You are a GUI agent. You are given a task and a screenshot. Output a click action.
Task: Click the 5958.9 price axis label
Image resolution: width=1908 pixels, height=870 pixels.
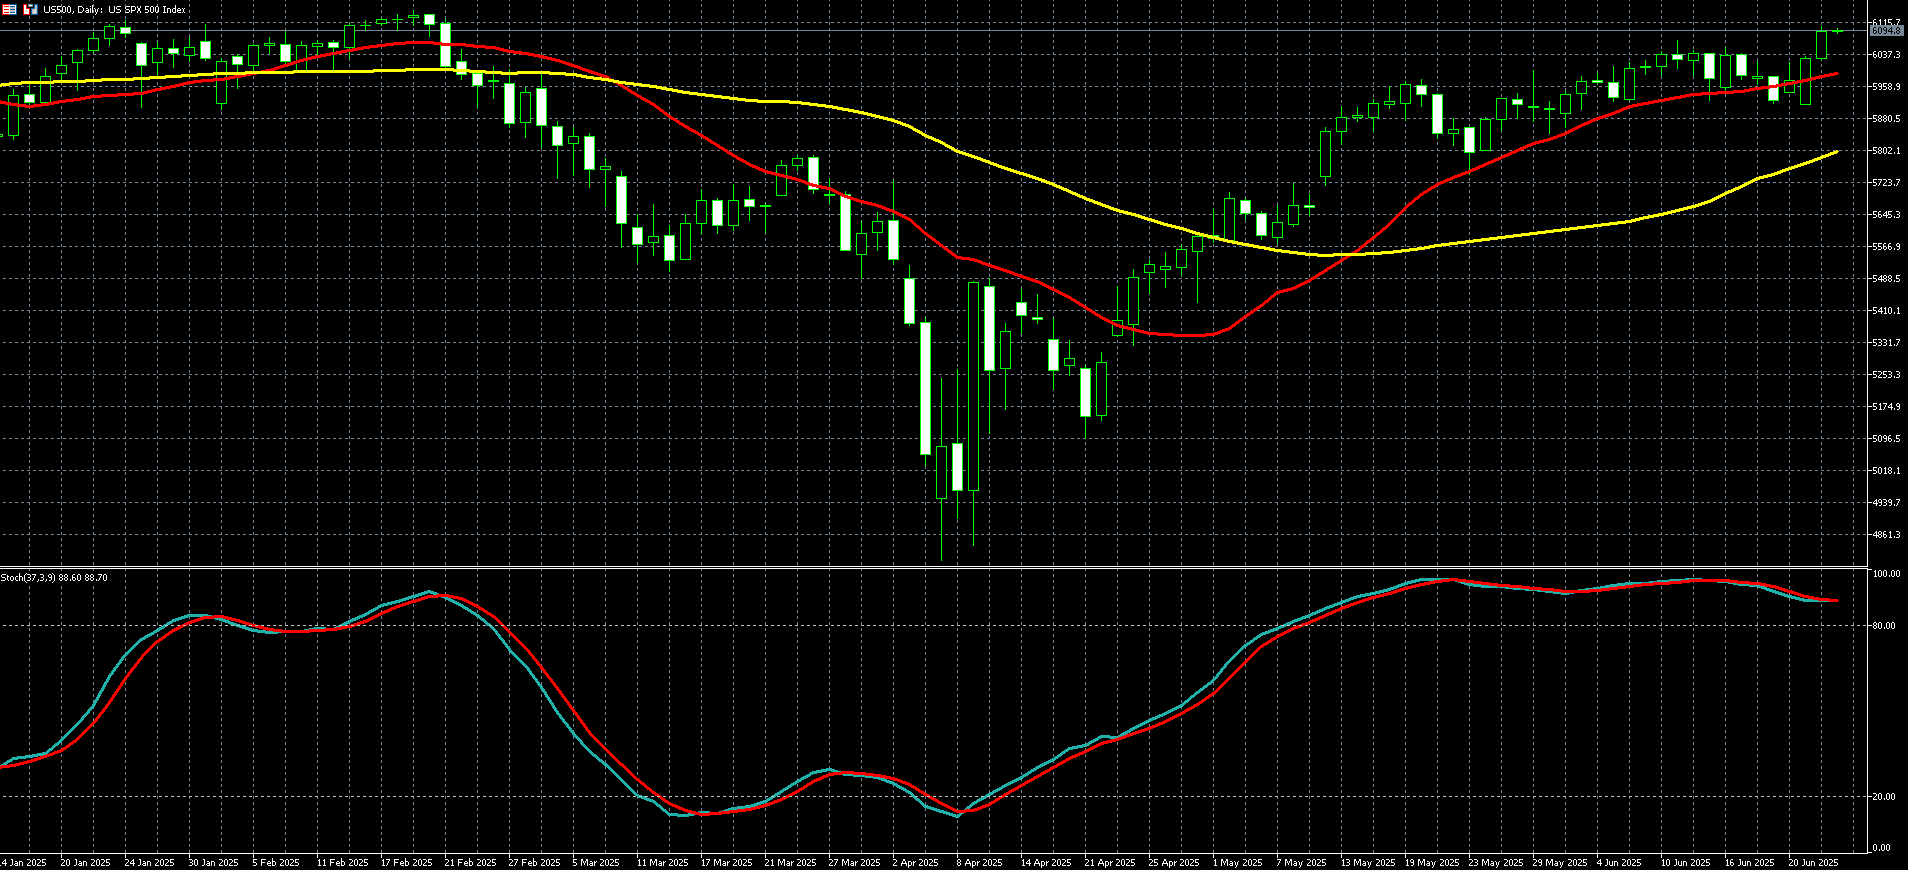[x=1886, y=87]
